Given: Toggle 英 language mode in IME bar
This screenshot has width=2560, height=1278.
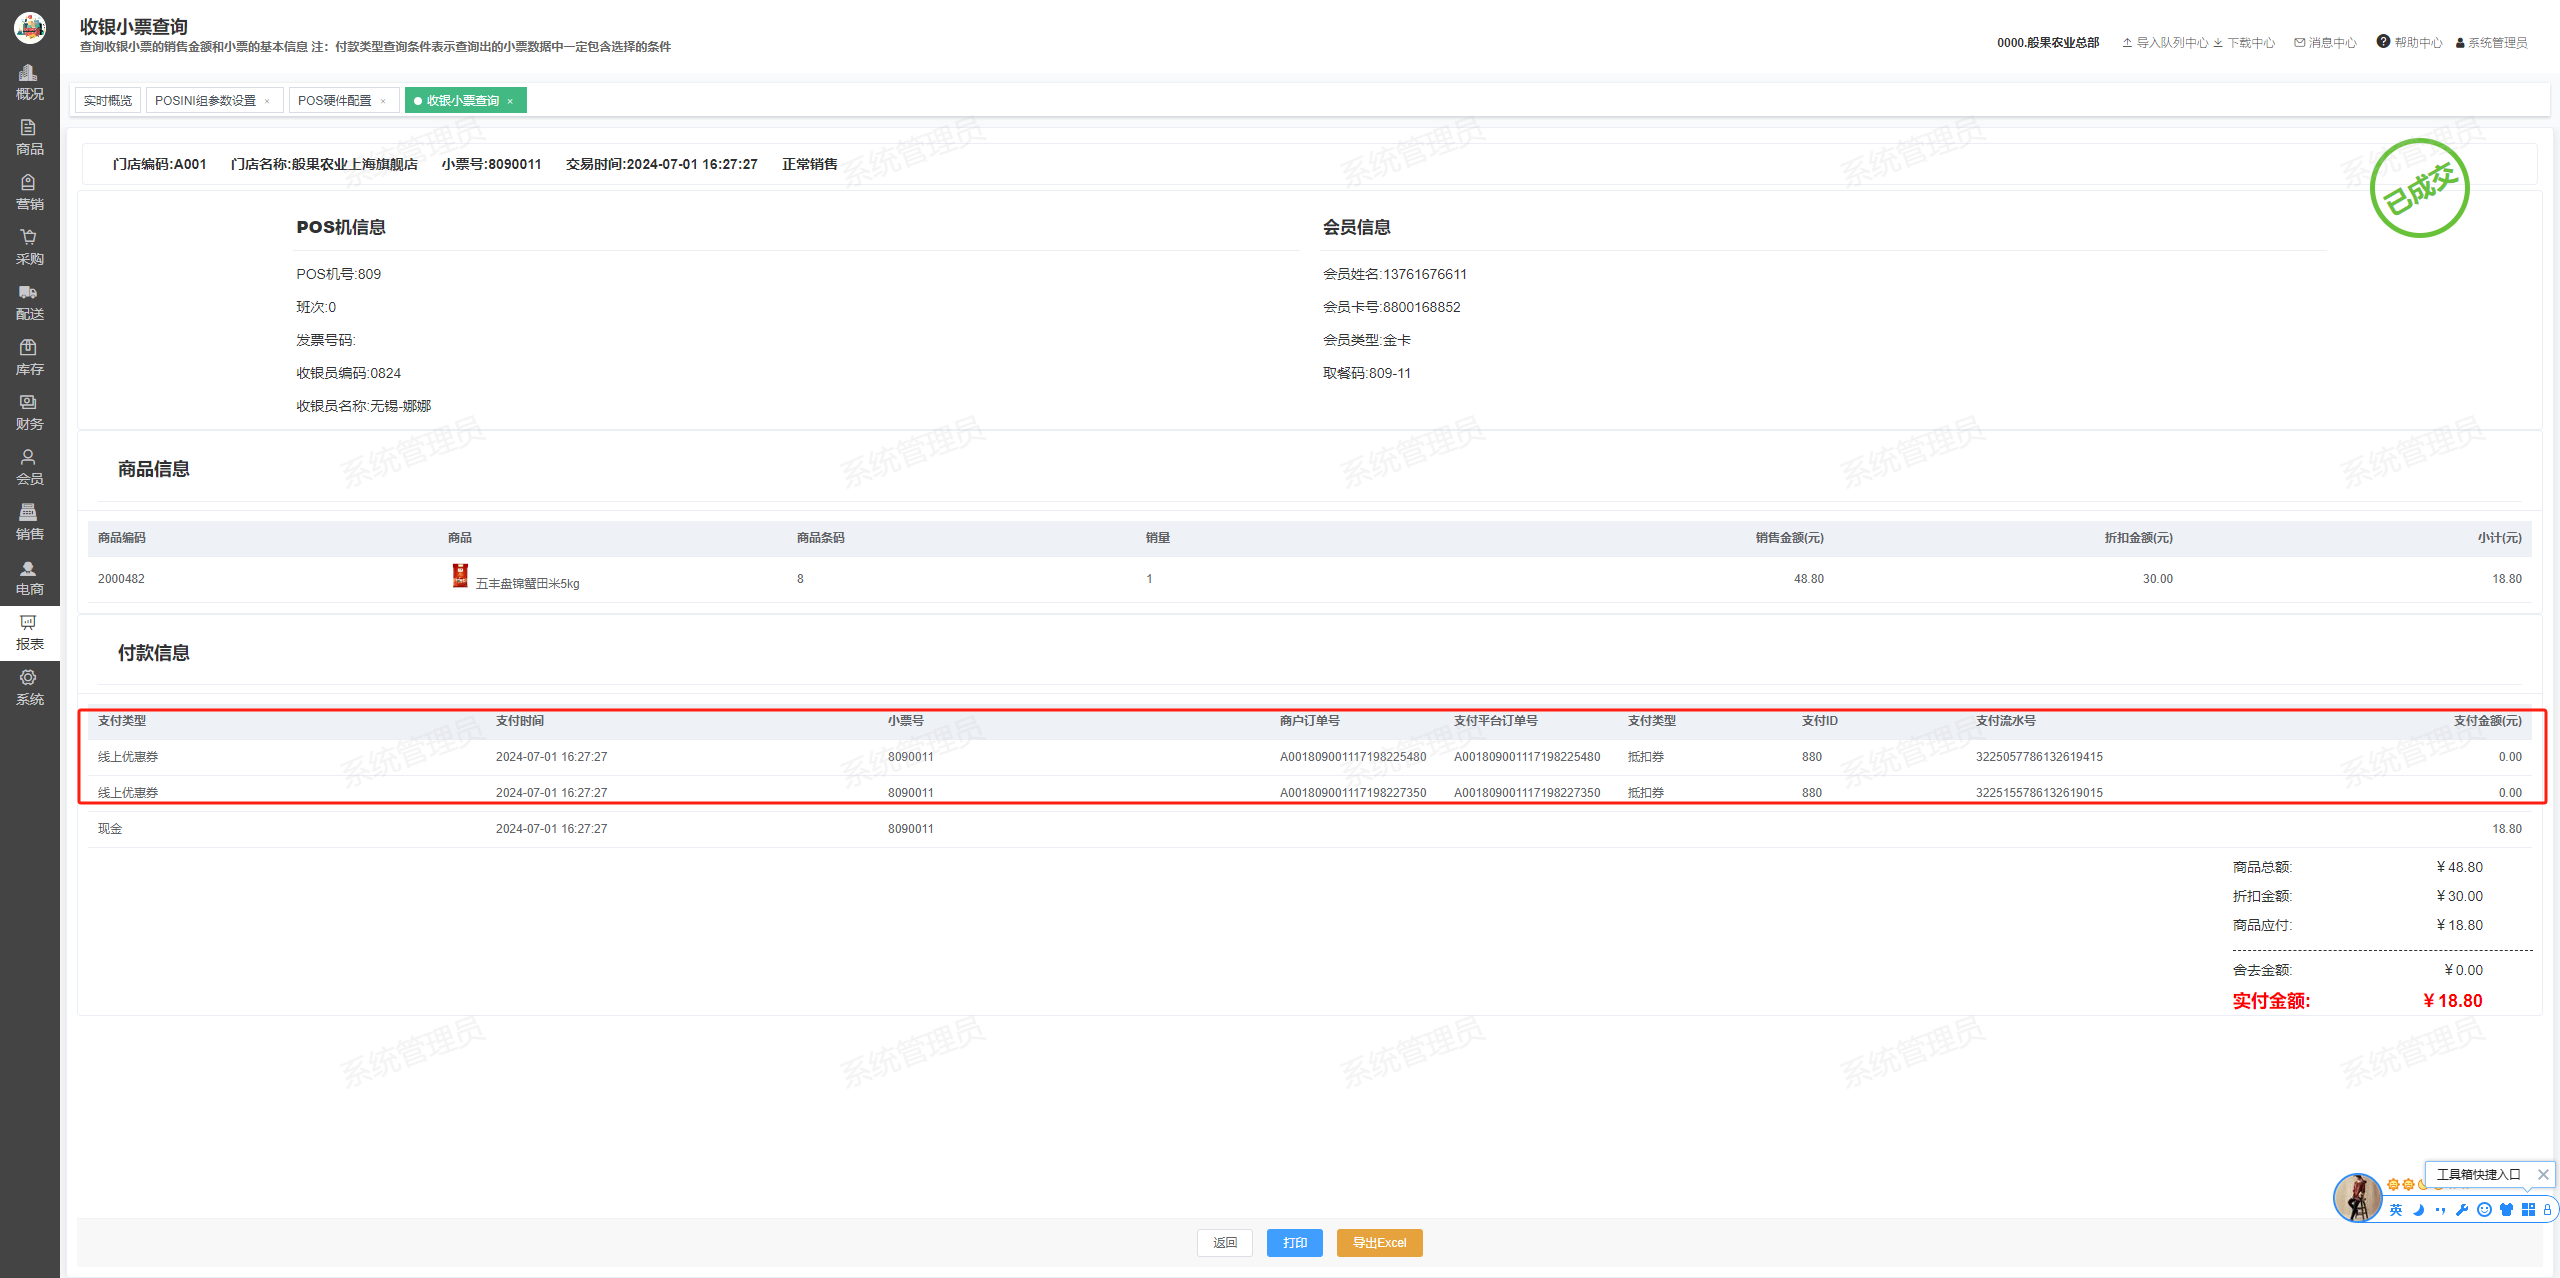Looking at the screenshot, I should (x=2396, y=1210).
